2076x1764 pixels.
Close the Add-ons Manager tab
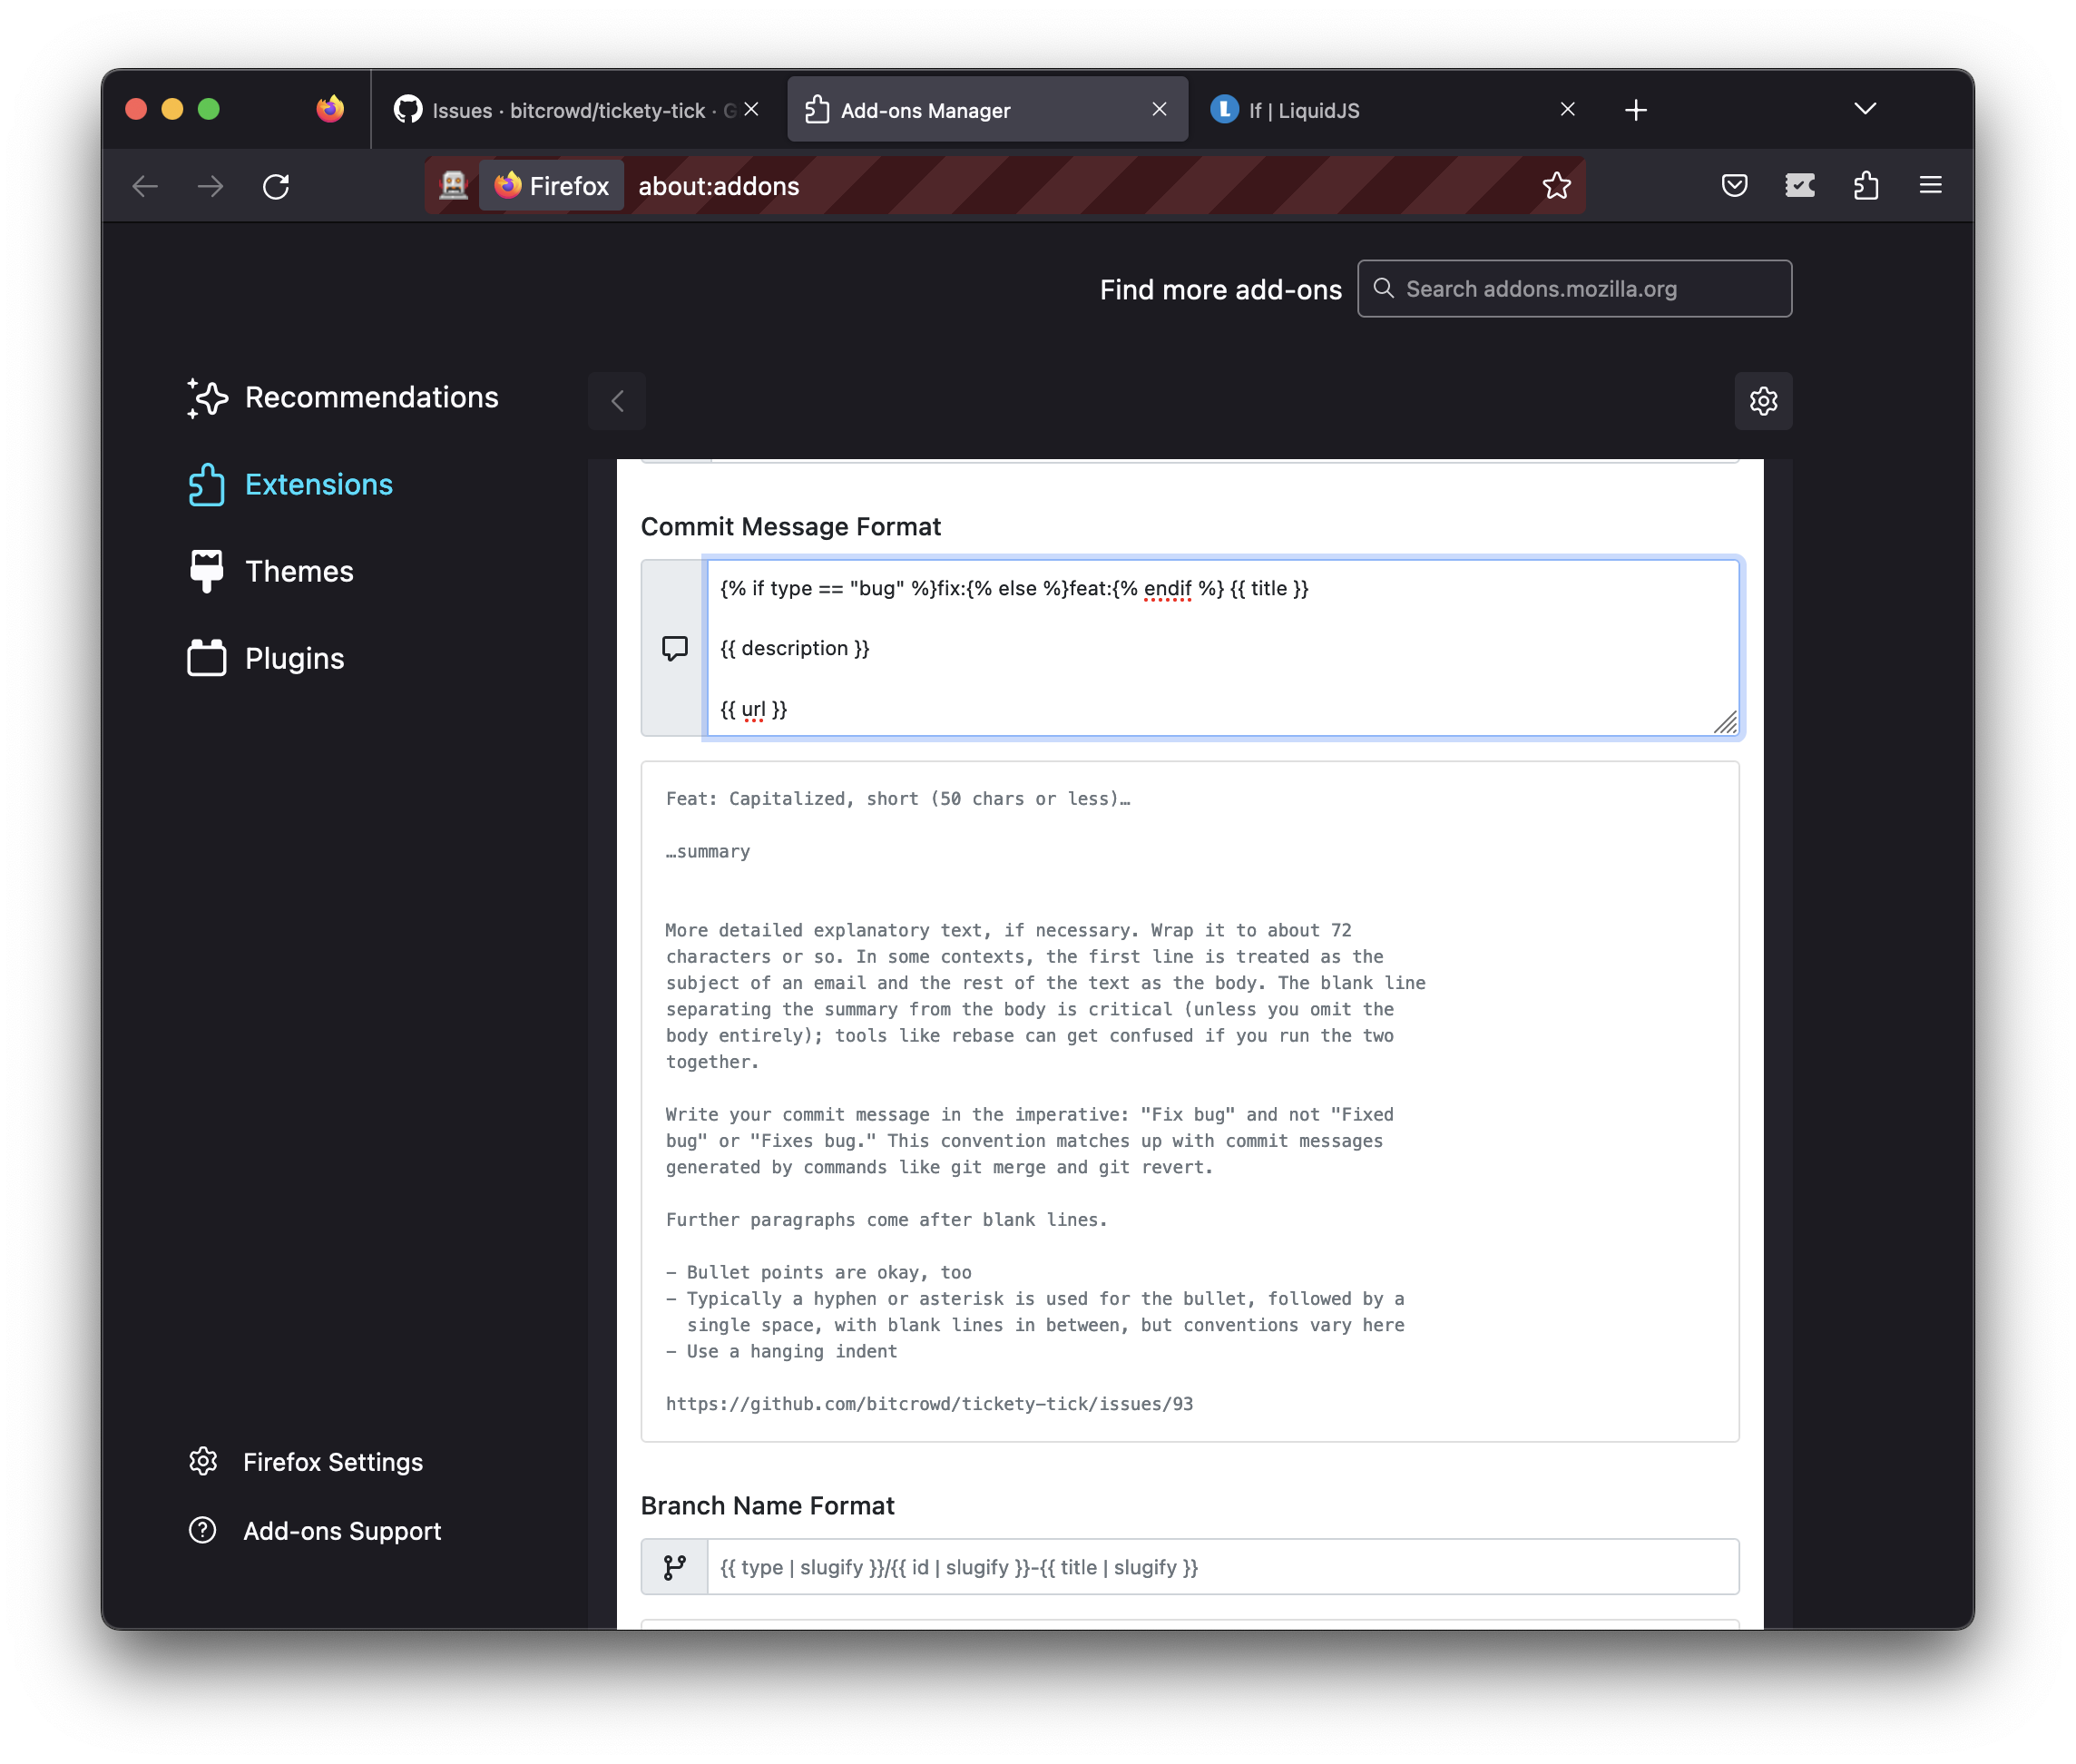click(x=1159, y=109)
